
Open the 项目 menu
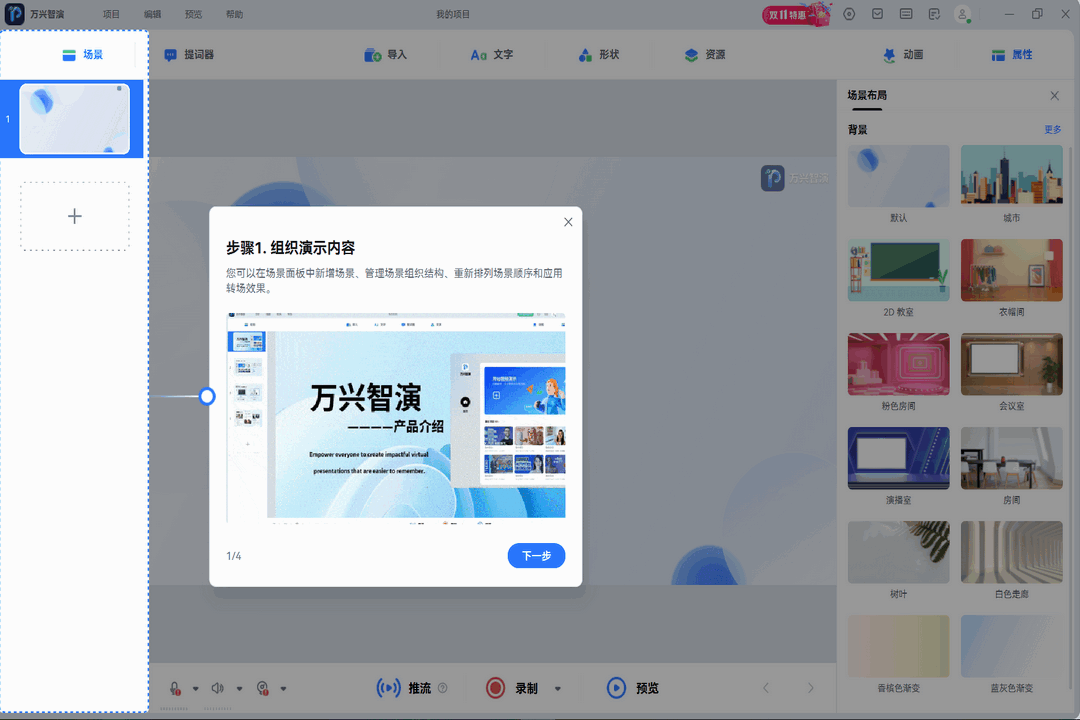pos(111,14)
